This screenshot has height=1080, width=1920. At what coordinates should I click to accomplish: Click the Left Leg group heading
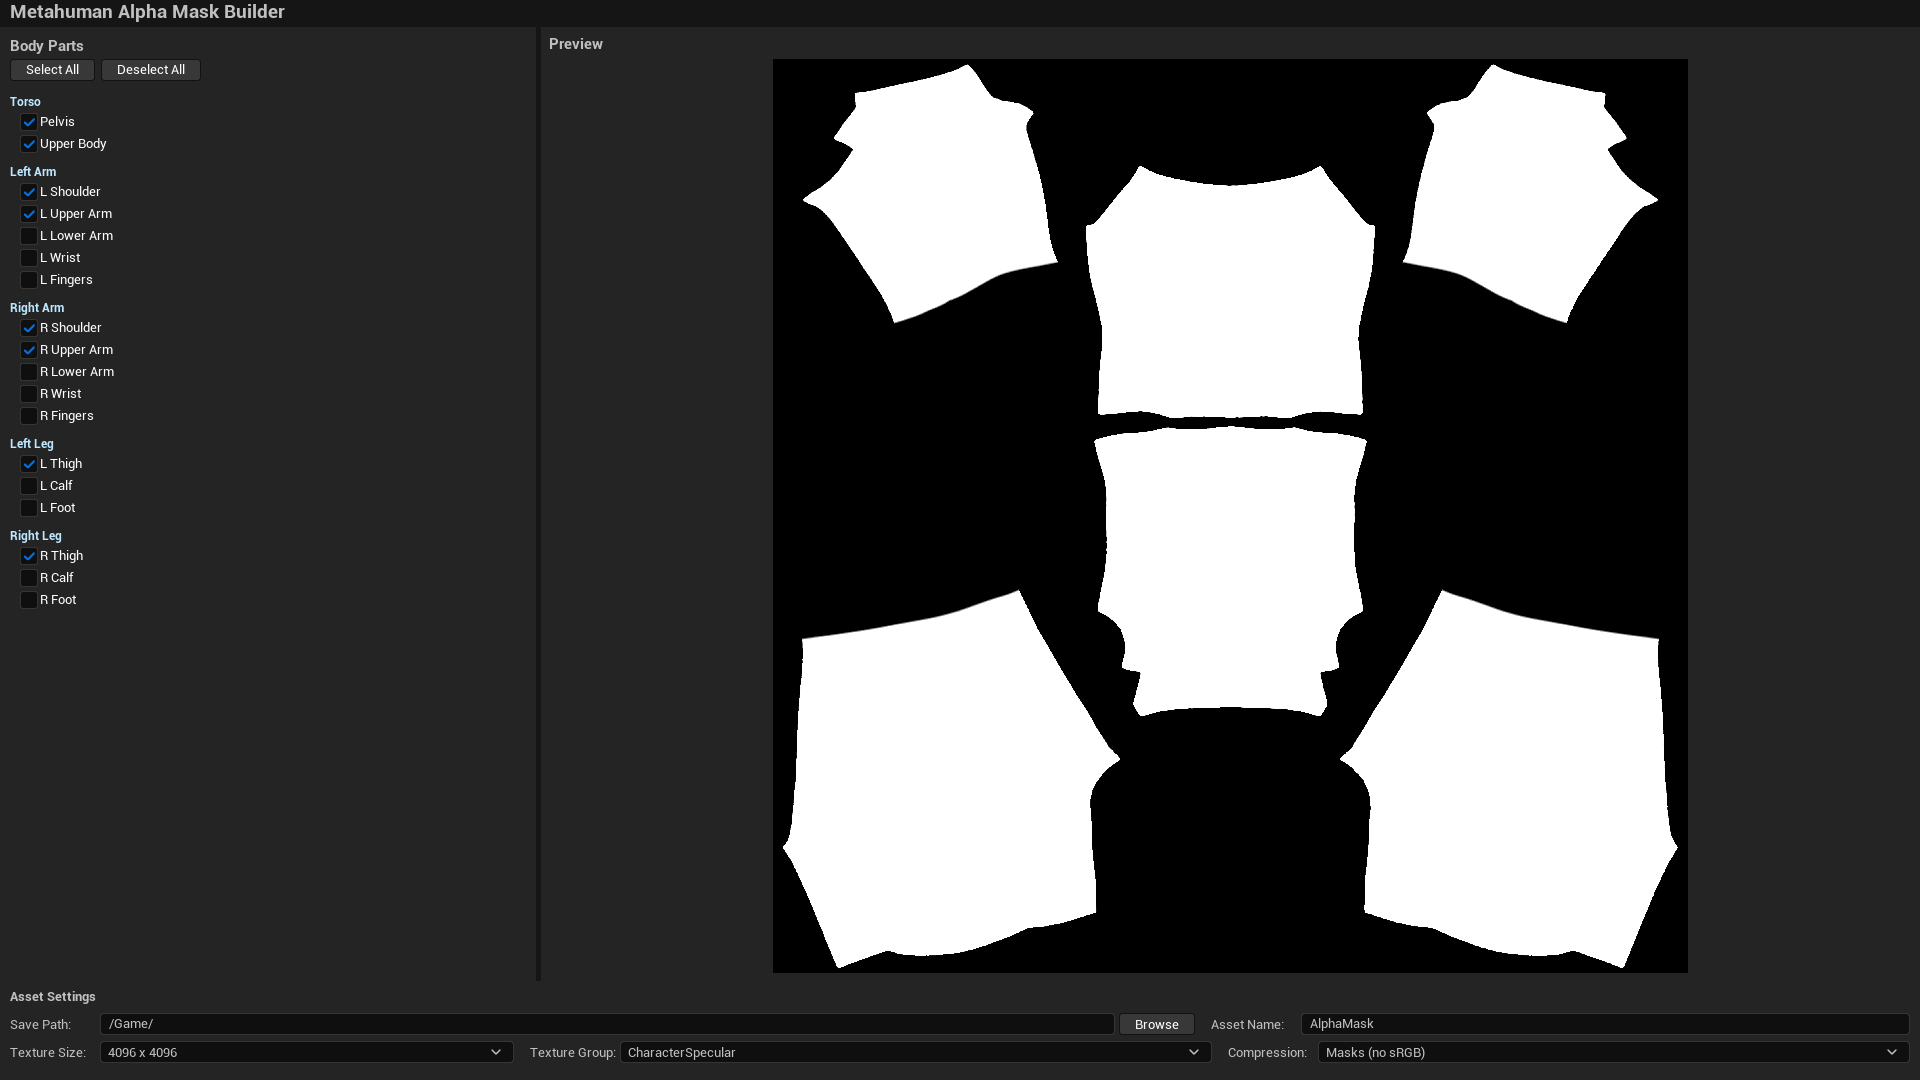(x=32, y=444)
